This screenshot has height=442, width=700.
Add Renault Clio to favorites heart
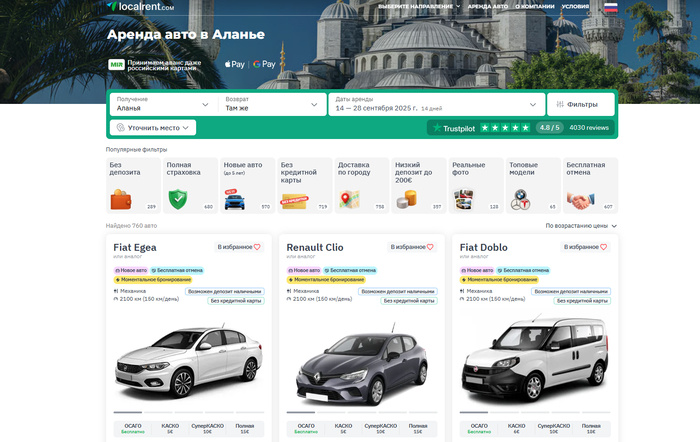(430, 247)
